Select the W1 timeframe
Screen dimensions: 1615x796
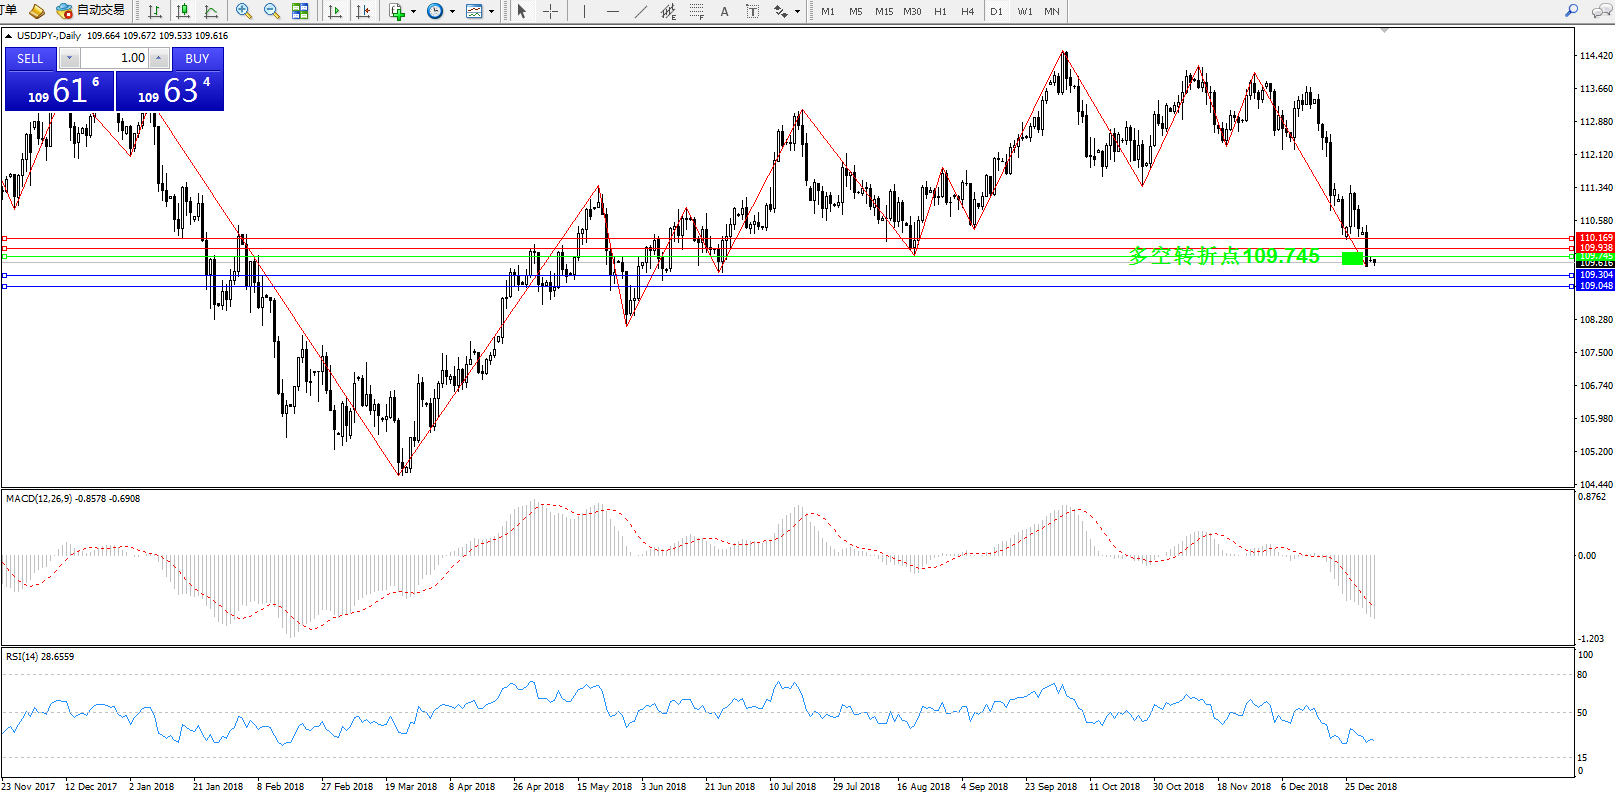coord(1024,11)
